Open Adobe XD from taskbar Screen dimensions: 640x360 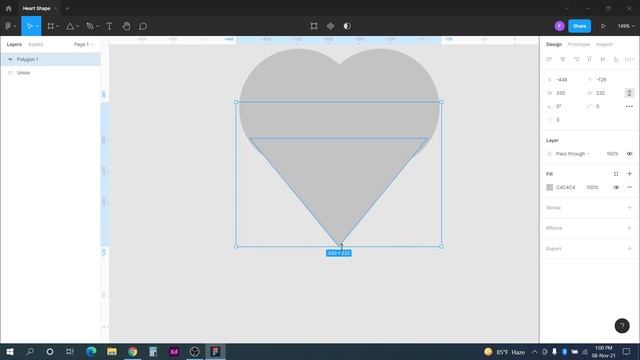click(x=174, y=351)
